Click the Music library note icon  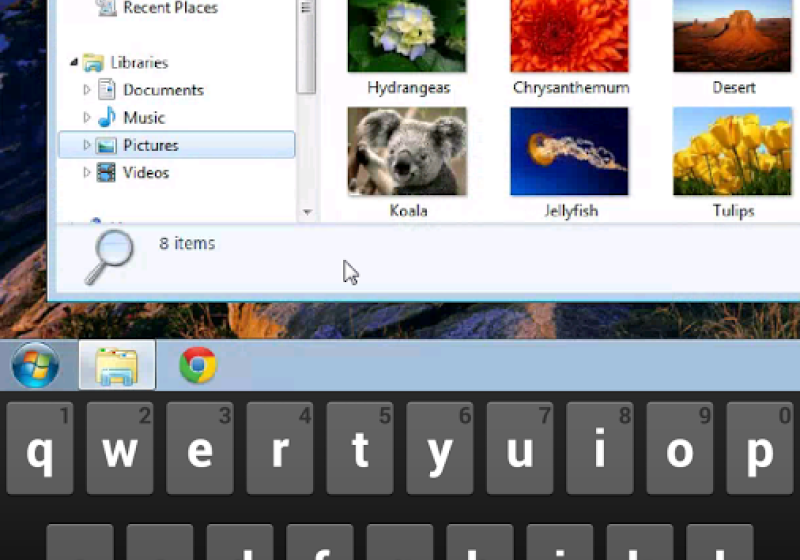(x=106, y=118)
